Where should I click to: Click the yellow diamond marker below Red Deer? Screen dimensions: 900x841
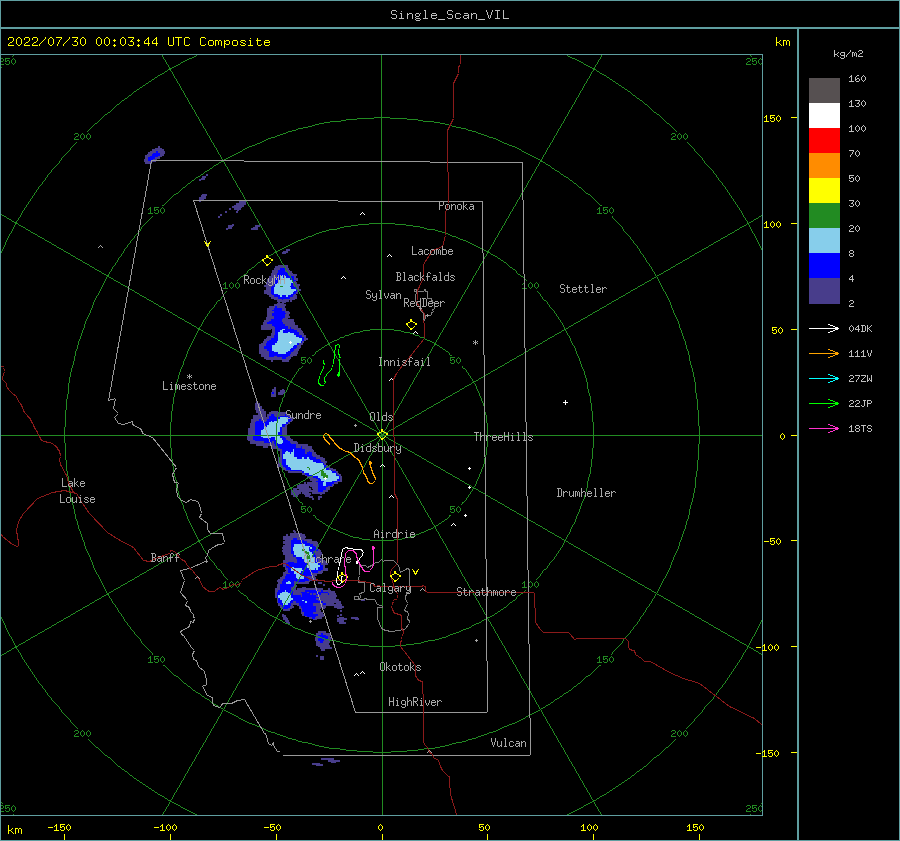pos(411,325)
